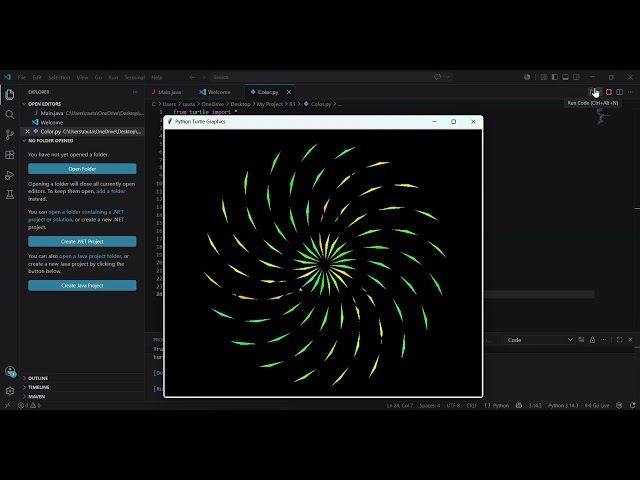The image size is (640, 480).
Task: Open Explorer Views and More Actions ellipsis
Action: point(135,92)
